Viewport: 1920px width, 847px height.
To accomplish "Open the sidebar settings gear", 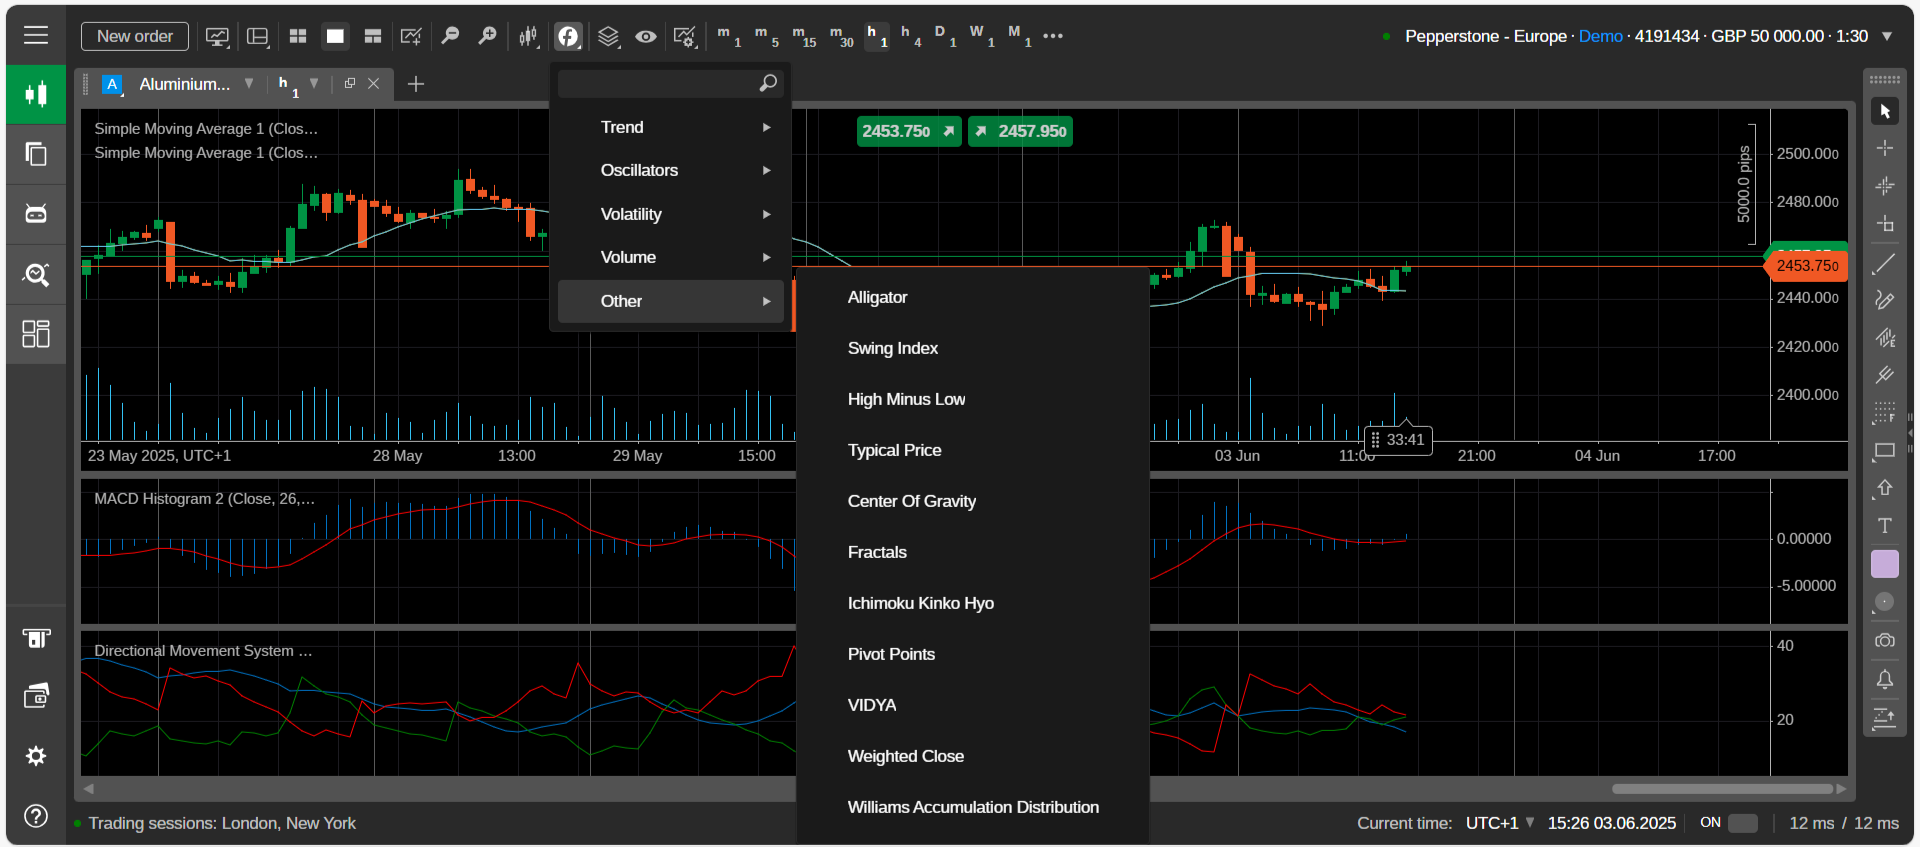I will coord(36,756).
